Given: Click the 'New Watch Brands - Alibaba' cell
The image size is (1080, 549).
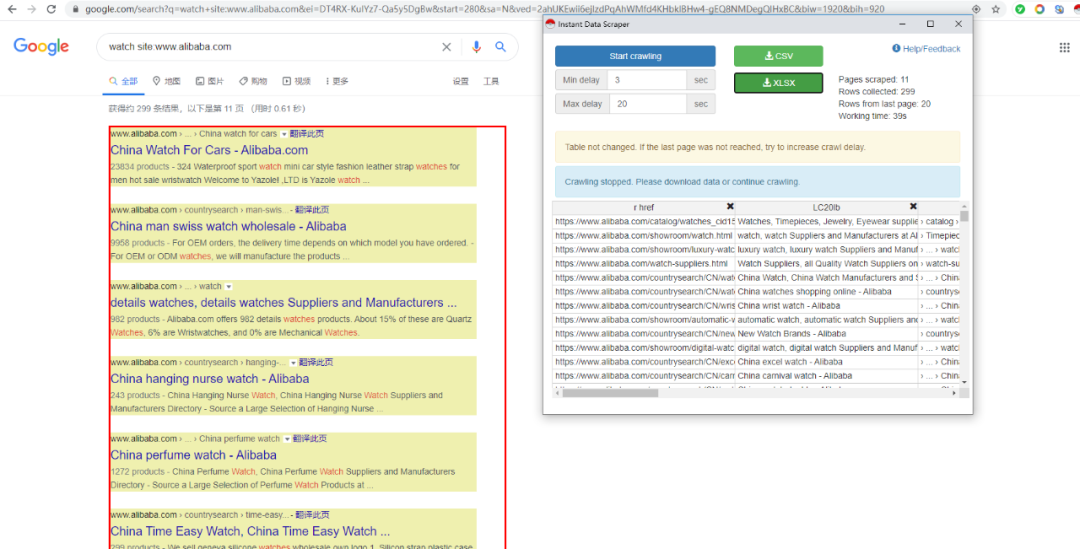Looking at the screenshot, I should [827, 334].
